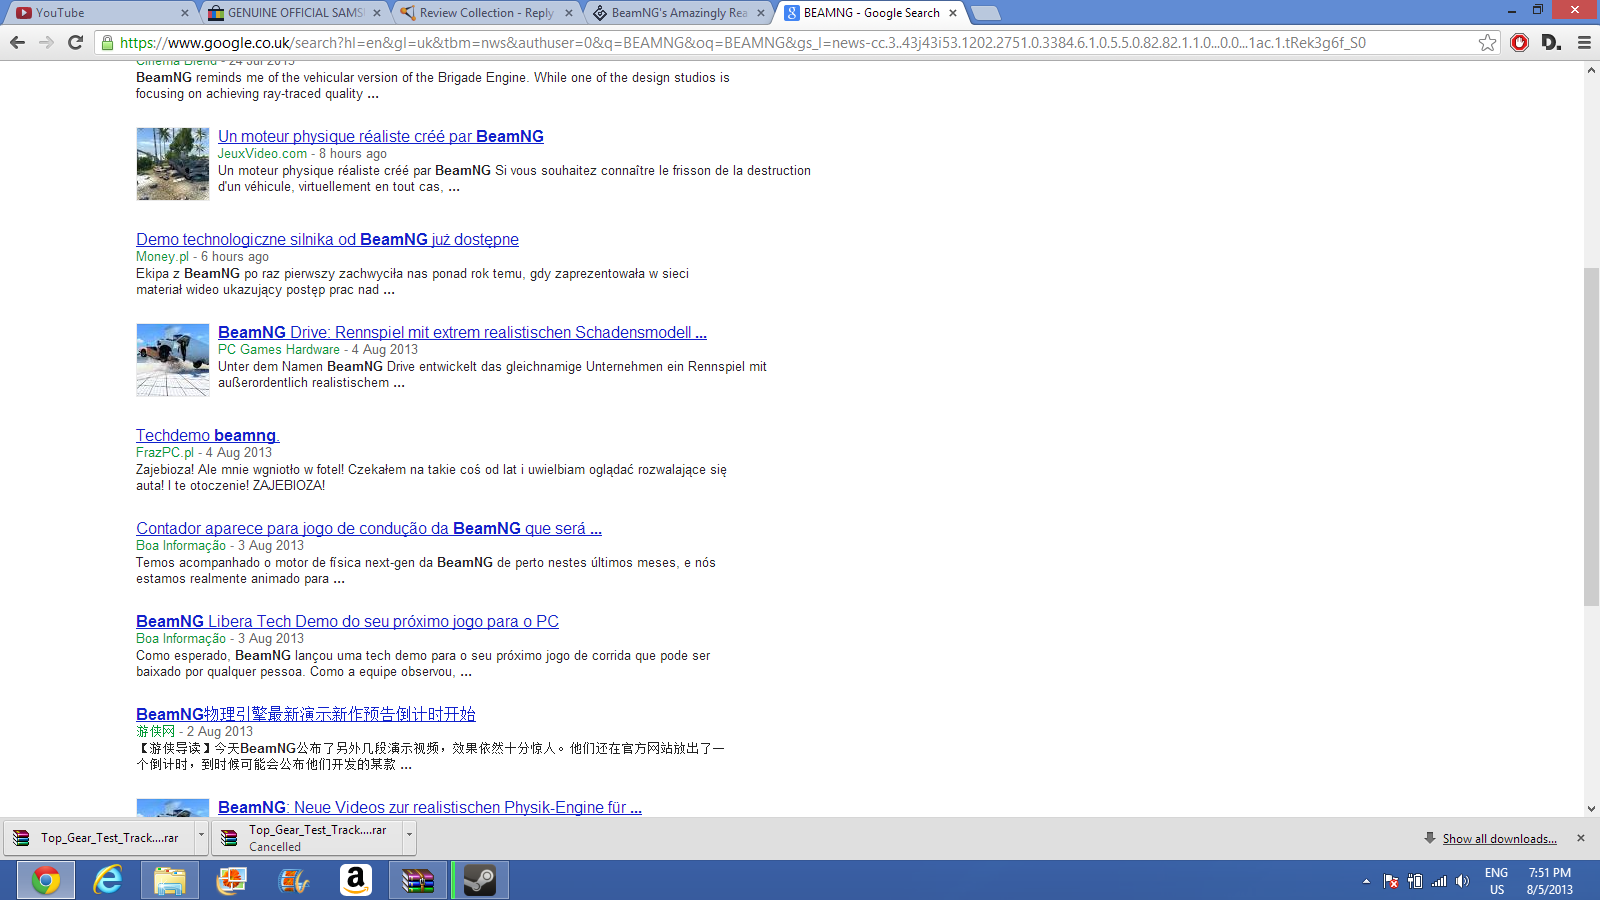This screenshot has width=1600, height=900.
Task: Click the JeuxVideo.com article thumbnail
Action: click(x=173, y=164)
